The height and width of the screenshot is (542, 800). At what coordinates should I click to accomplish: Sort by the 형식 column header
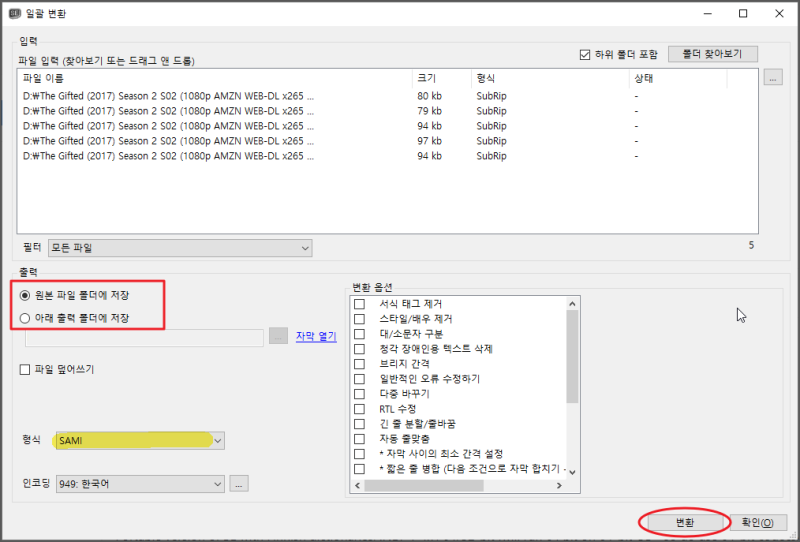click(550, 78)
